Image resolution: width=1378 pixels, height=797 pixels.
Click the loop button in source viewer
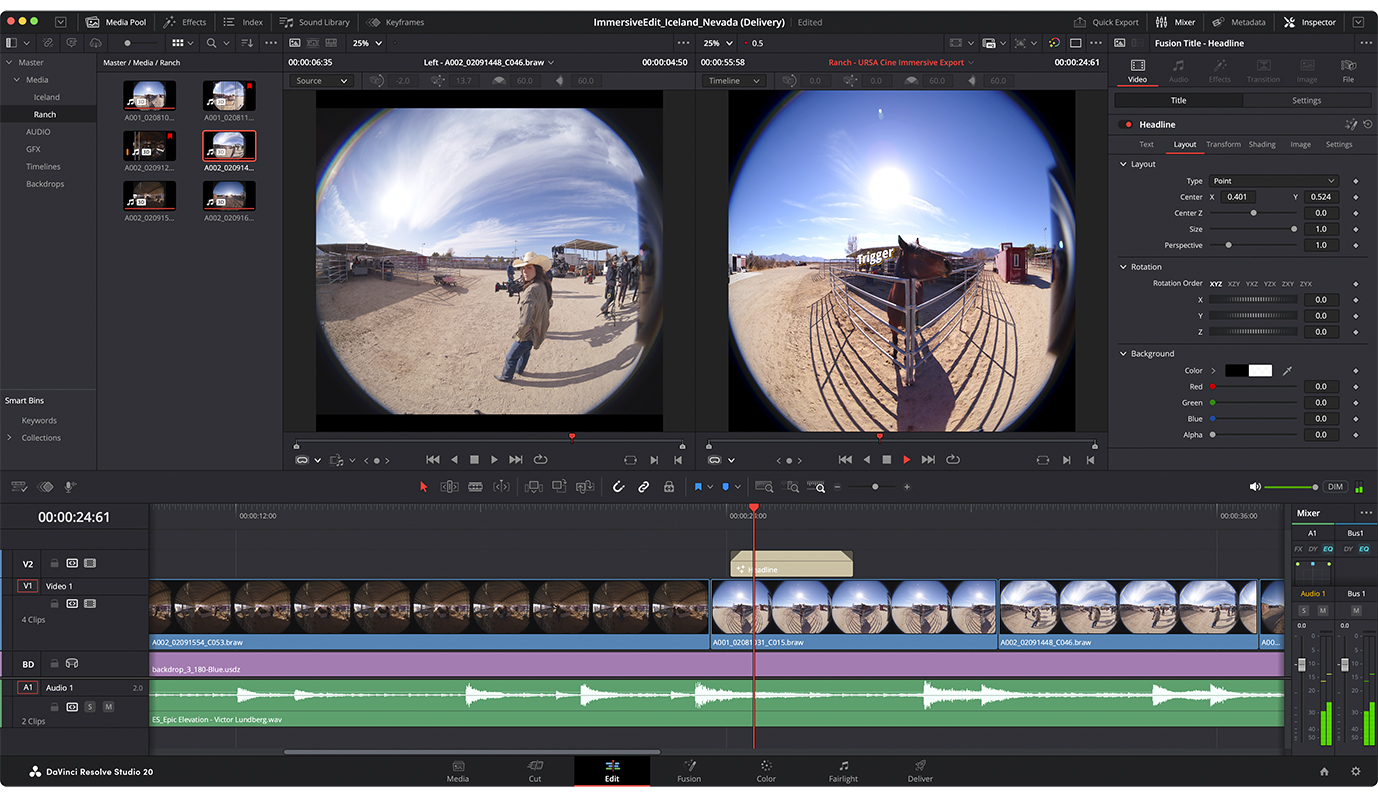[540, 460]
